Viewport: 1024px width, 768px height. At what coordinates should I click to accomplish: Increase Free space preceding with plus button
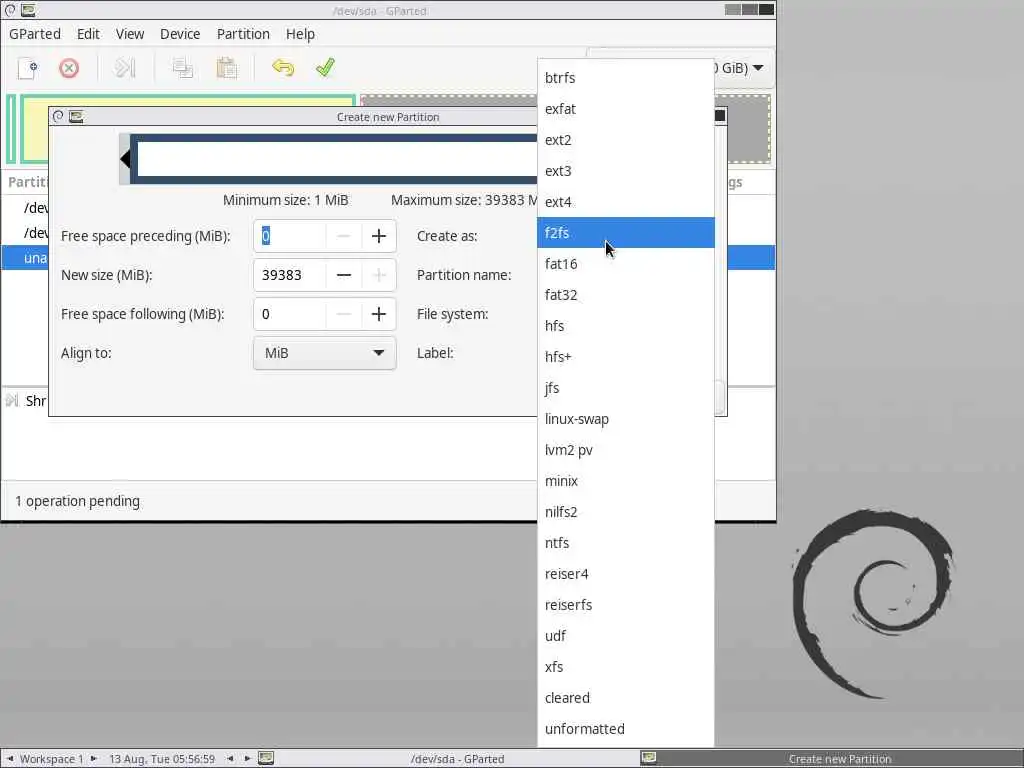tap(379, 236)
